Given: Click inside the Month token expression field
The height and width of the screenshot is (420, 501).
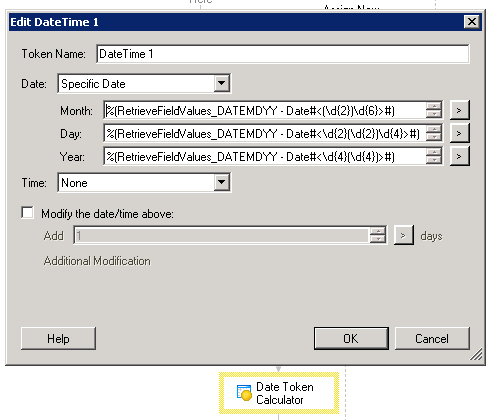Looking at the screenshot, I should [x=265, y=110].
